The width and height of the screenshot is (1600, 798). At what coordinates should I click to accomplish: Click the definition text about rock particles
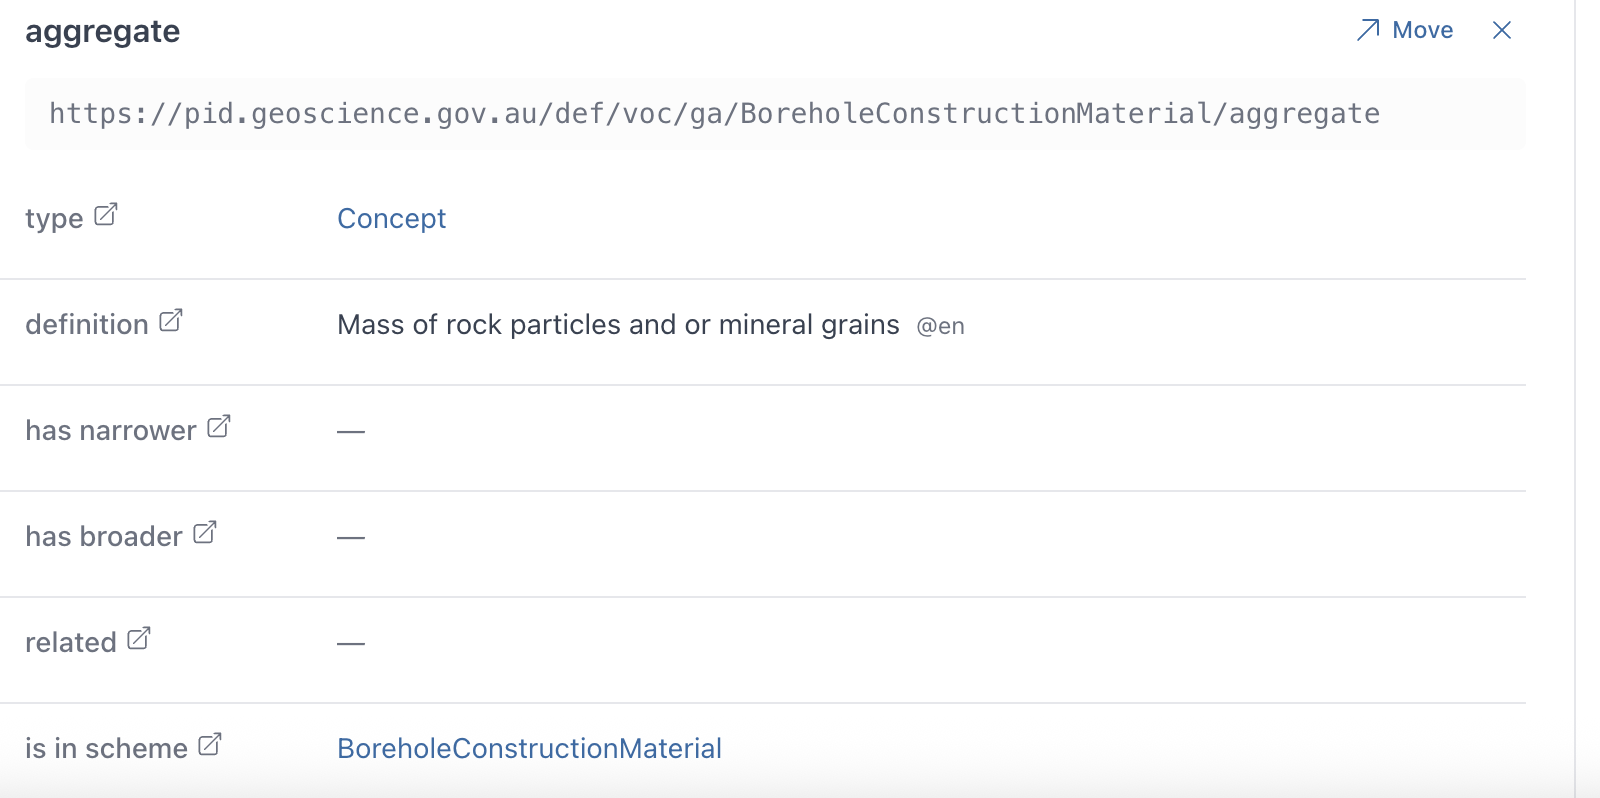[618, 324]
